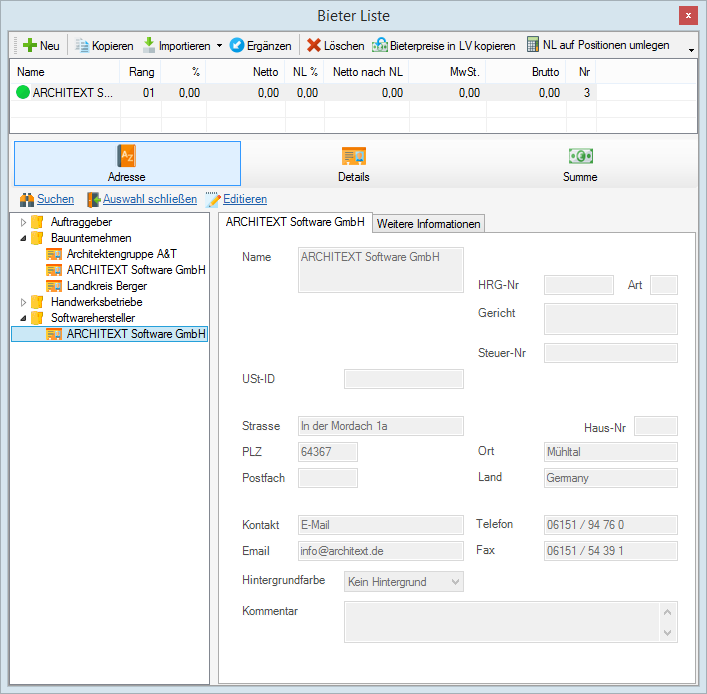Switch to the Details section

354,163
